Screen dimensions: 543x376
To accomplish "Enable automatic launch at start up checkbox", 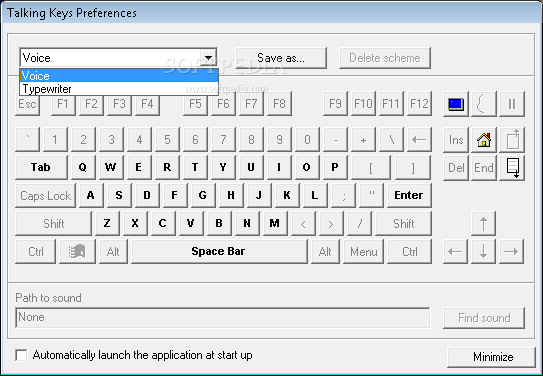I will 21,355.
